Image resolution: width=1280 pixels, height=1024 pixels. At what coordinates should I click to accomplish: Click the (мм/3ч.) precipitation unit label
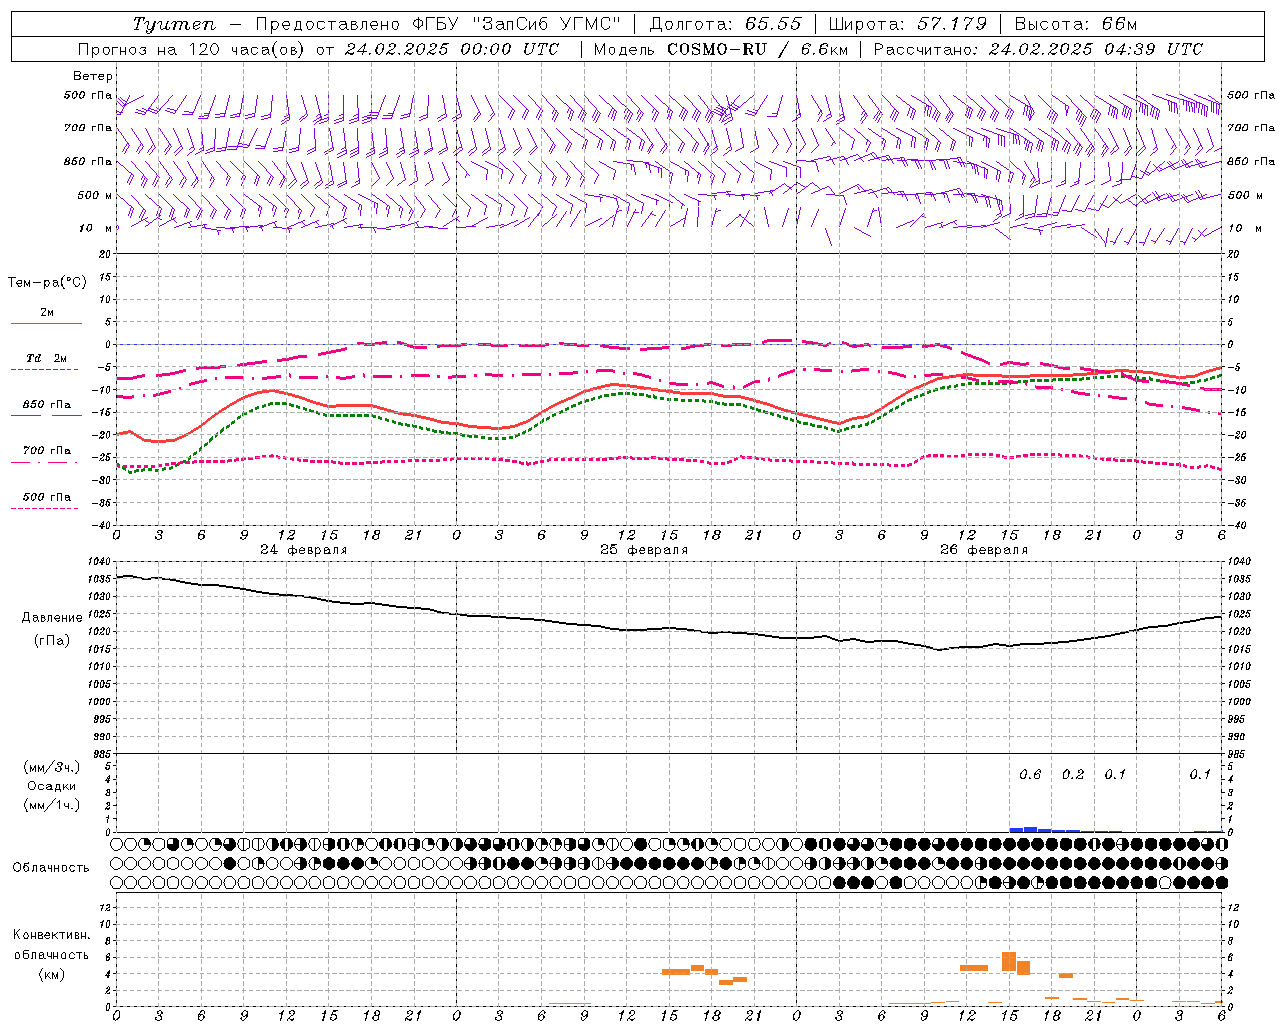[52, 767]
